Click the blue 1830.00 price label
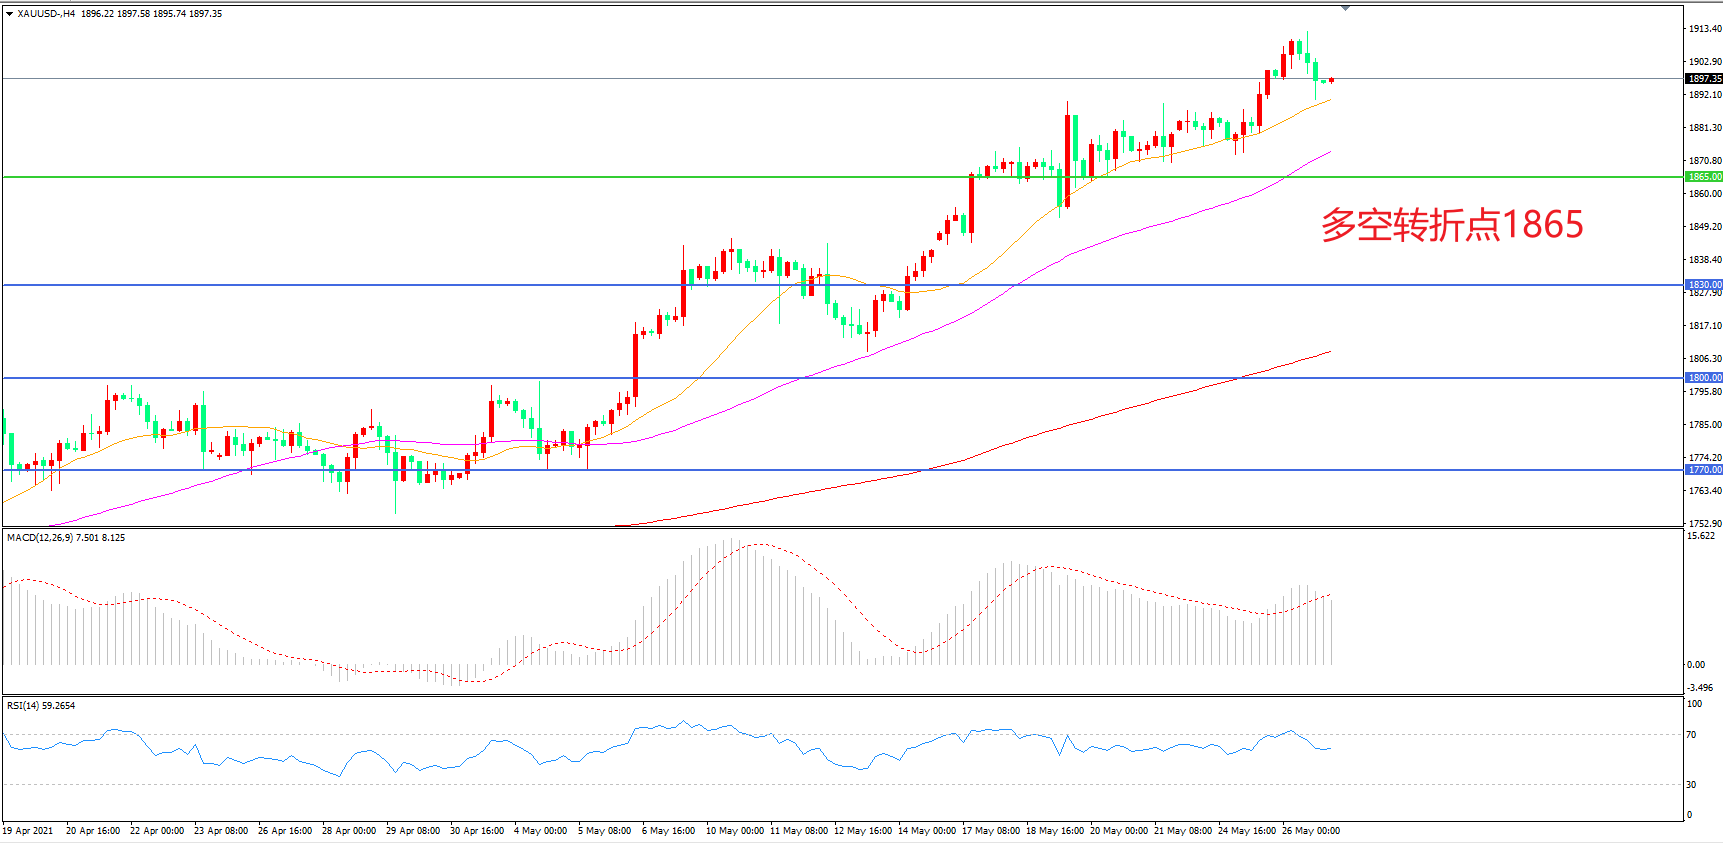This screenshot has width=1723, height=843. click(x=1704, y=285)
